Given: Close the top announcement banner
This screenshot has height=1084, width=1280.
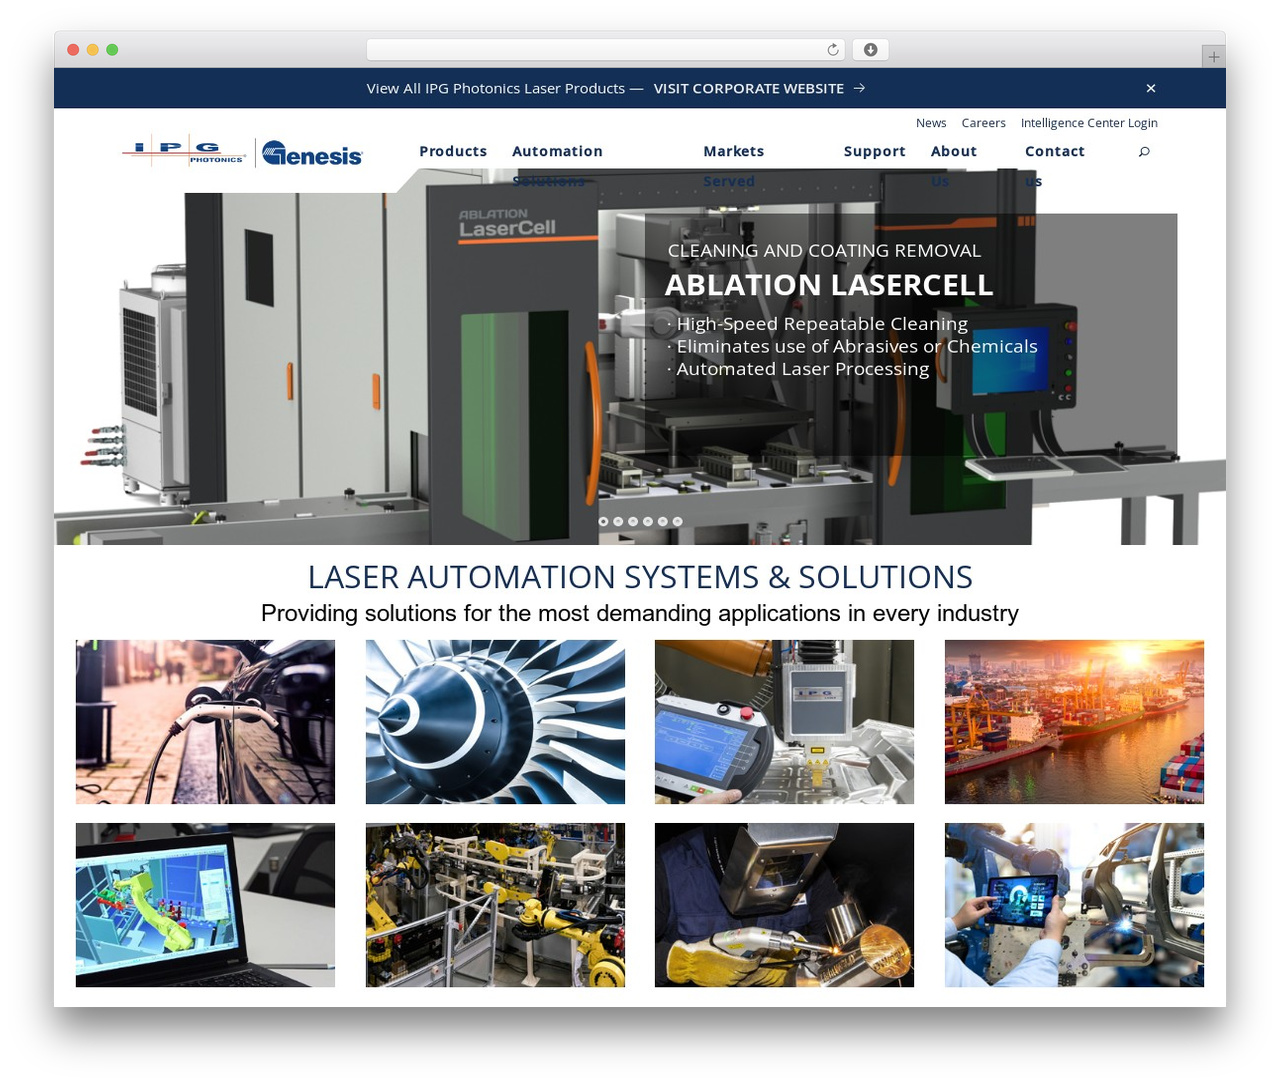Looking at the screenshot, I should click(1151, 88).
